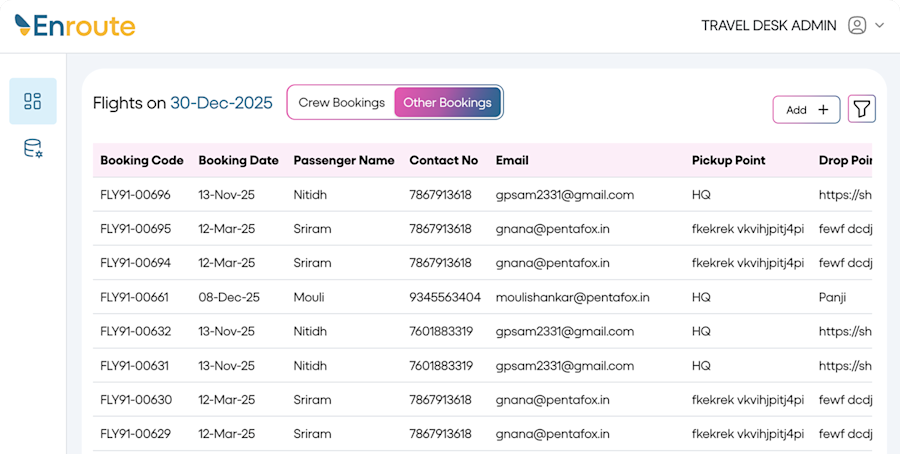Screen dimensions: 900x454
Task: Click the user profile avatar icon
Action: click(x=857, y=25)
